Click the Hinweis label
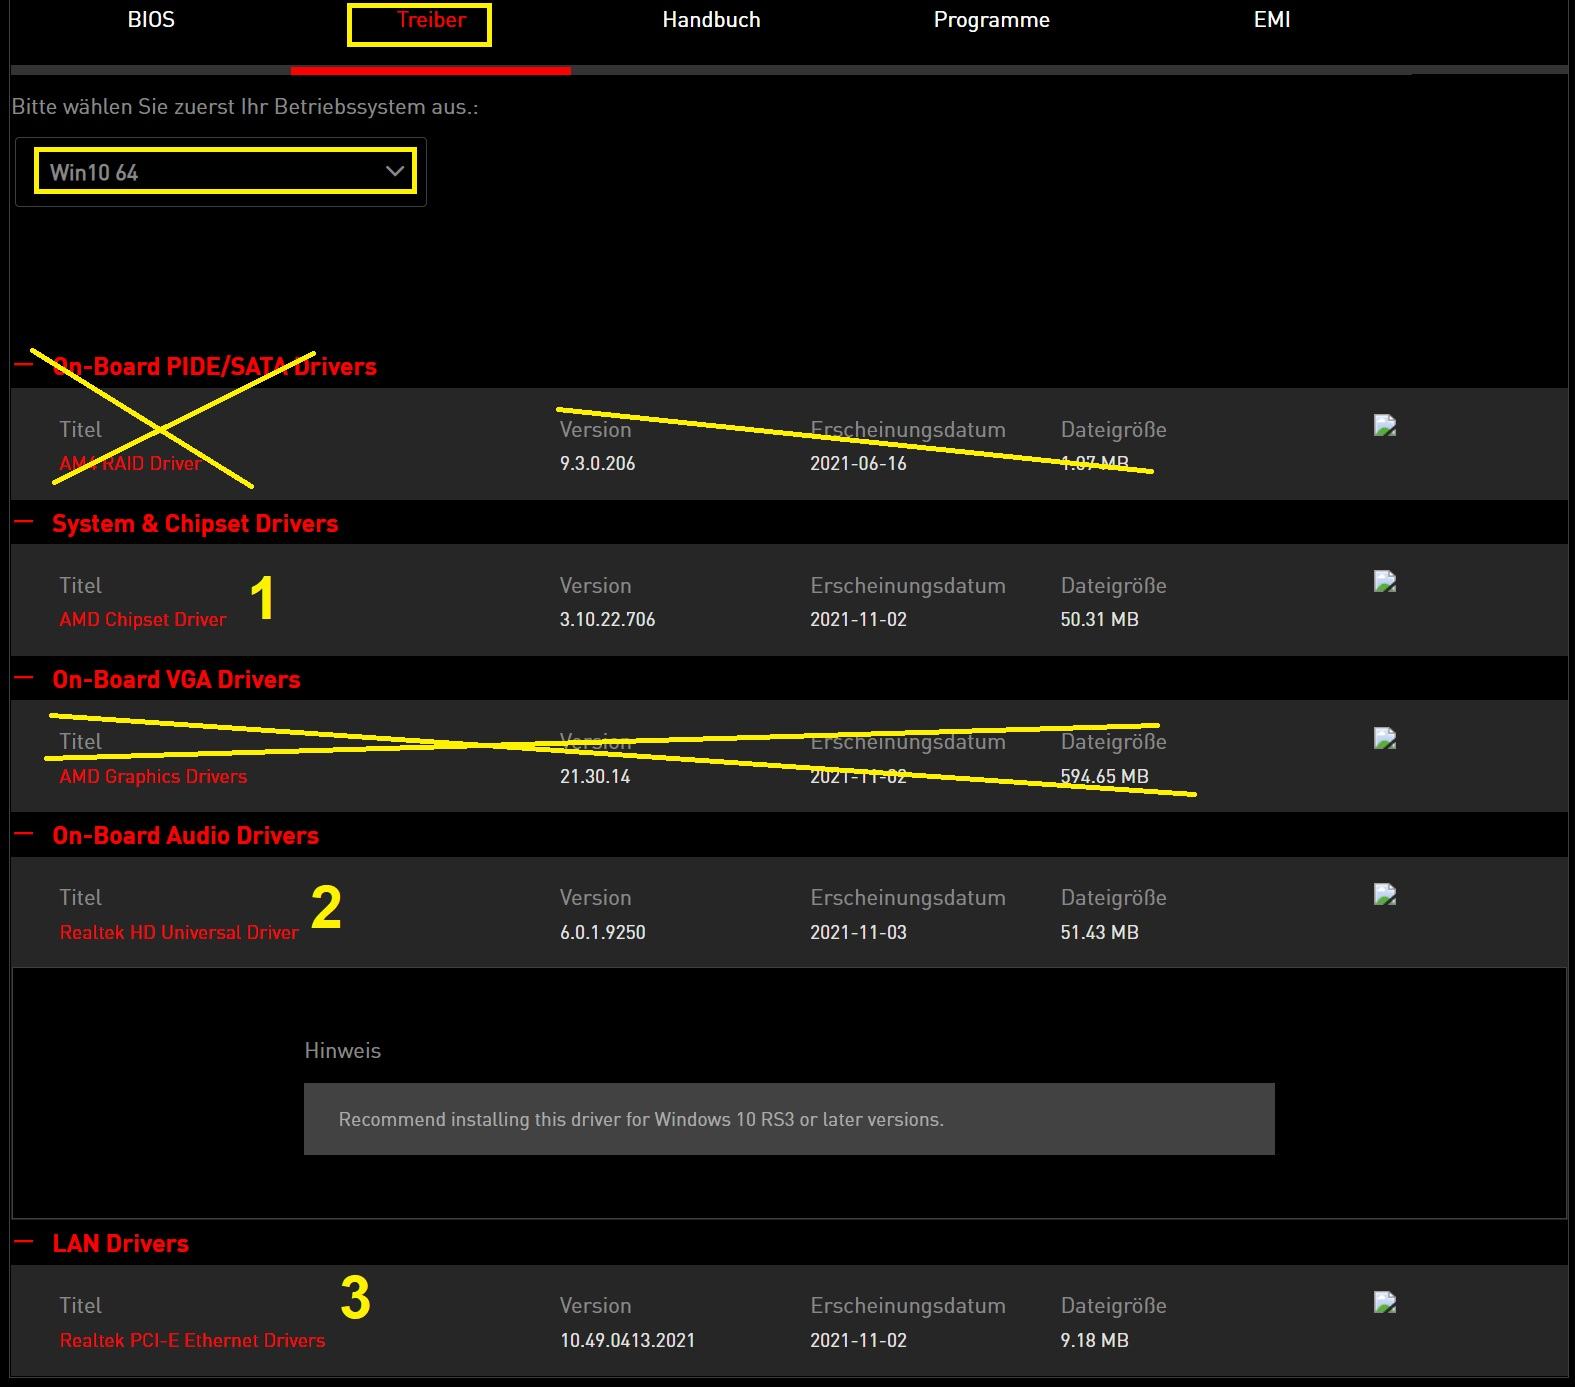Screen dimensions: 1575x1387 tap(342, 1050)
